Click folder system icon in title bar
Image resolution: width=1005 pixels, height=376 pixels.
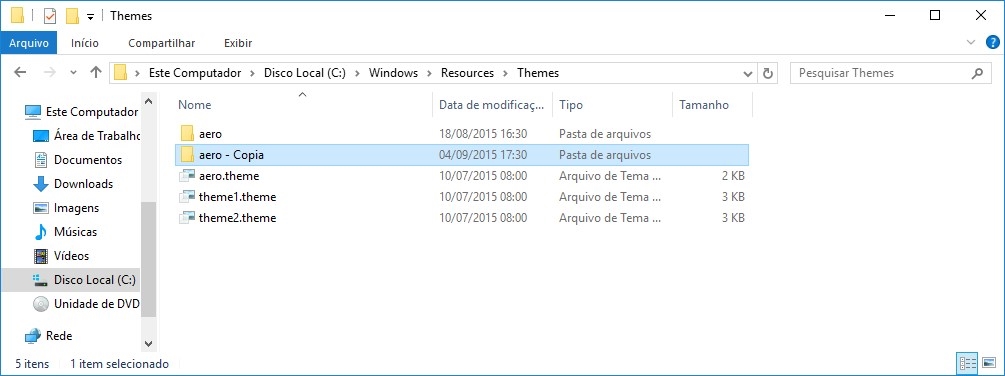tap(18, 15)
